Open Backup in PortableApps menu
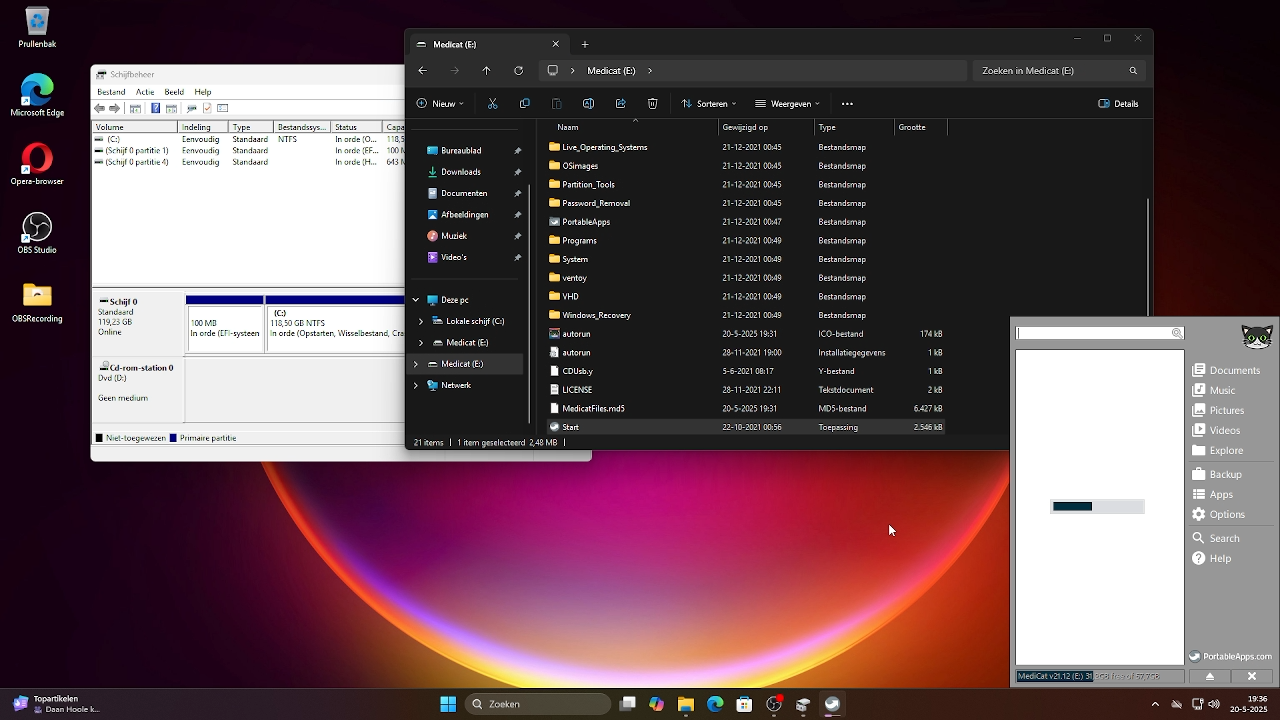 [1216, 474]
